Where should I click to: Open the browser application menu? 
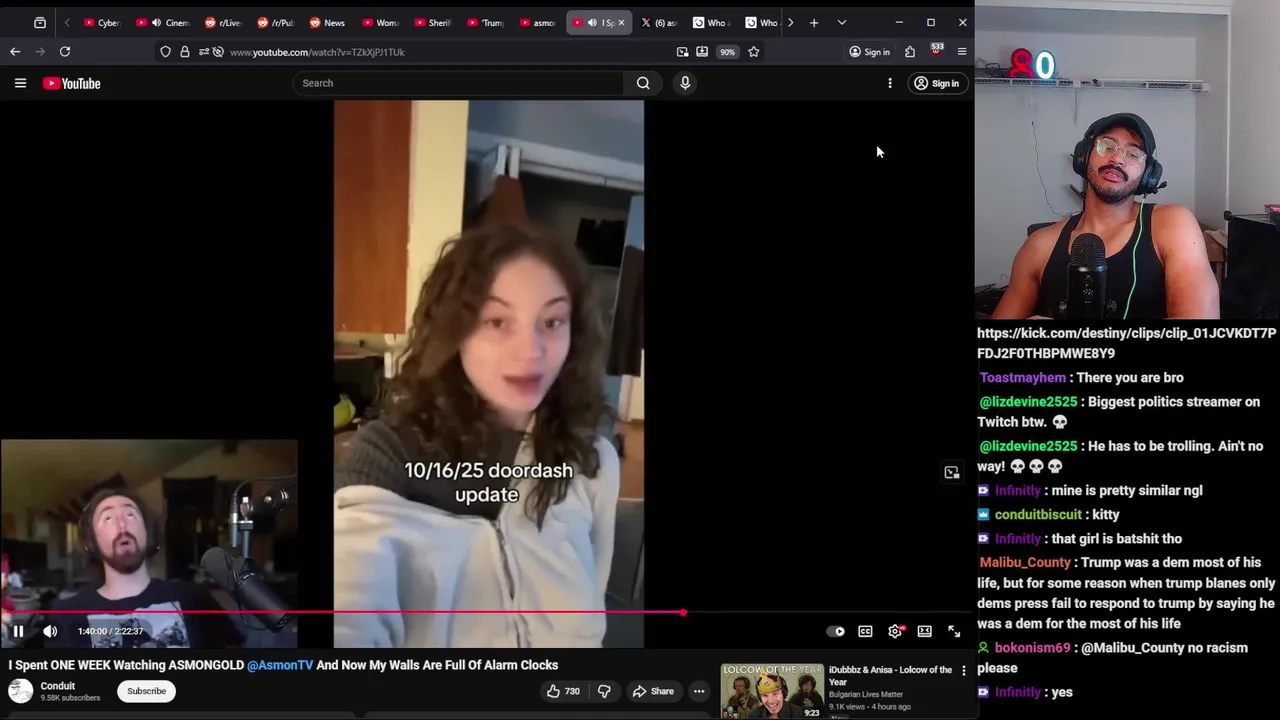(962, 52)
